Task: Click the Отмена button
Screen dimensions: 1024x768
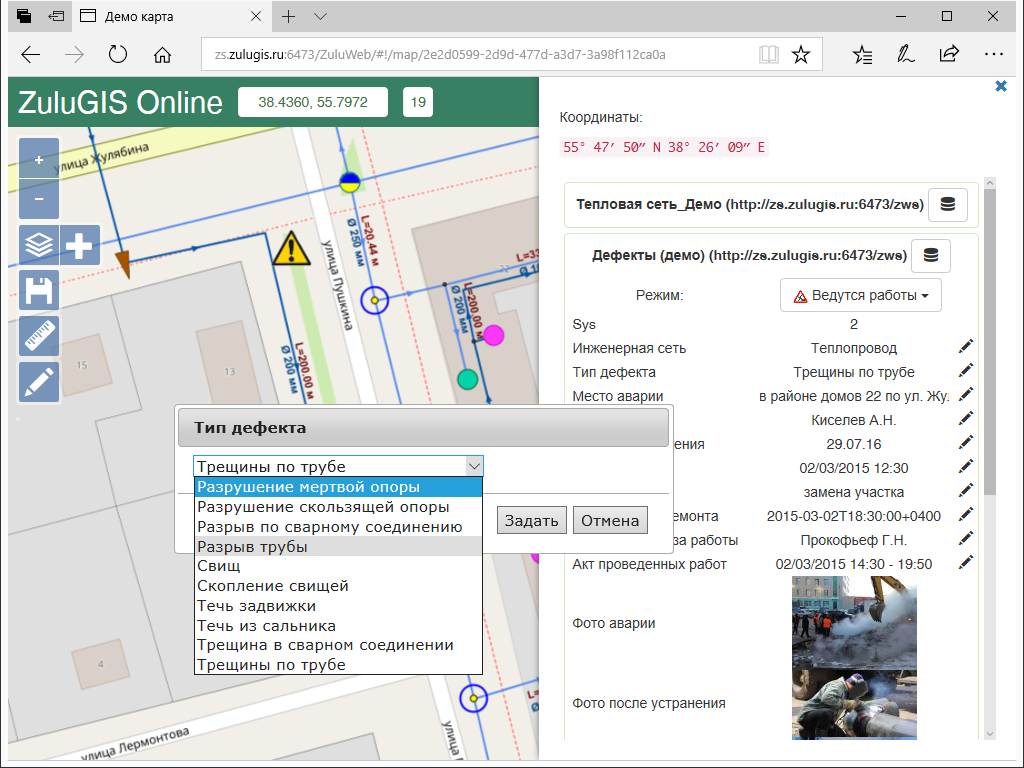Action: 609,520
